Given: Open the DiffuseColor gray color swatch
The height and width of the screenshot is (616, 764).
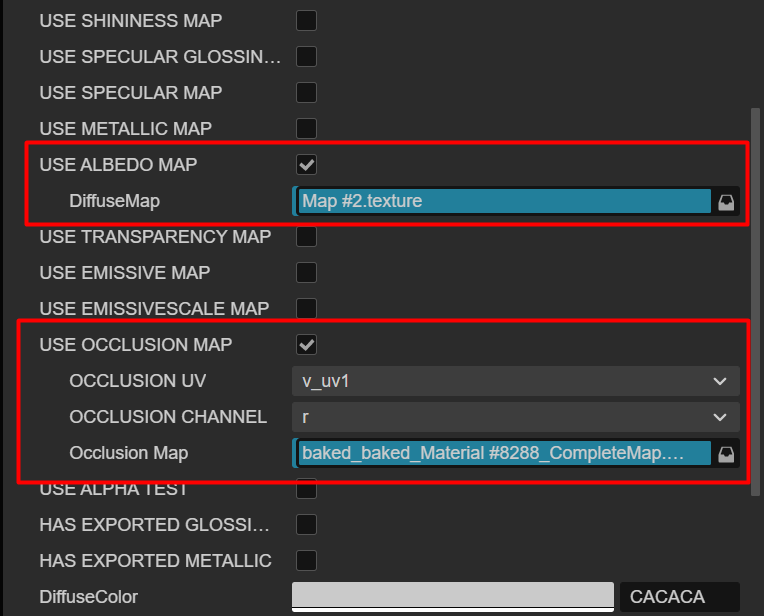Looking at the screenshot, I should [453, 597].
